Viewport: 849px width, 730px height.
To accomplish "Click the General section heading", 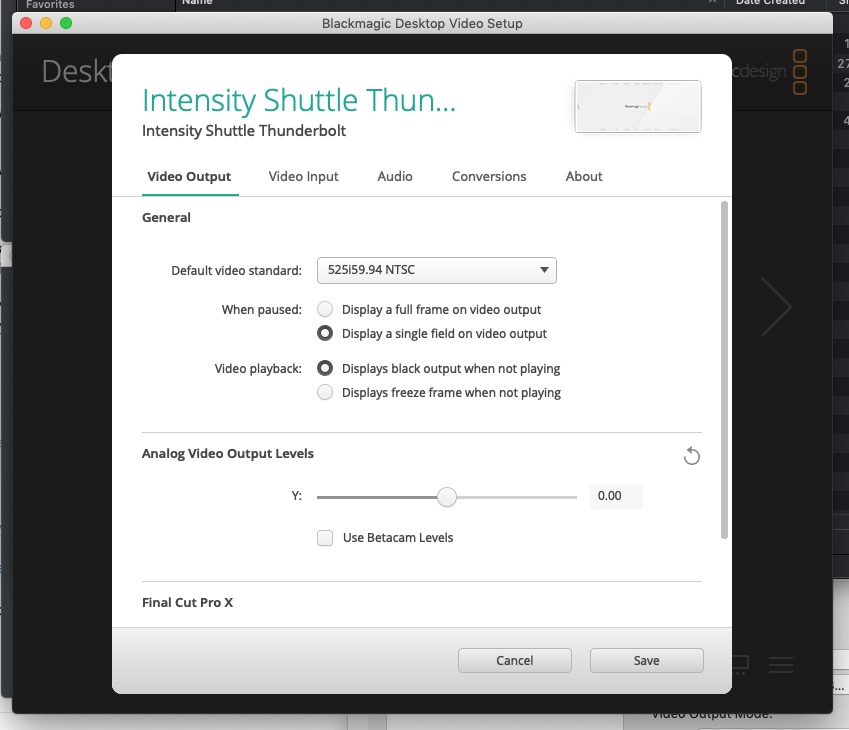I will click(x=166, y=218).
